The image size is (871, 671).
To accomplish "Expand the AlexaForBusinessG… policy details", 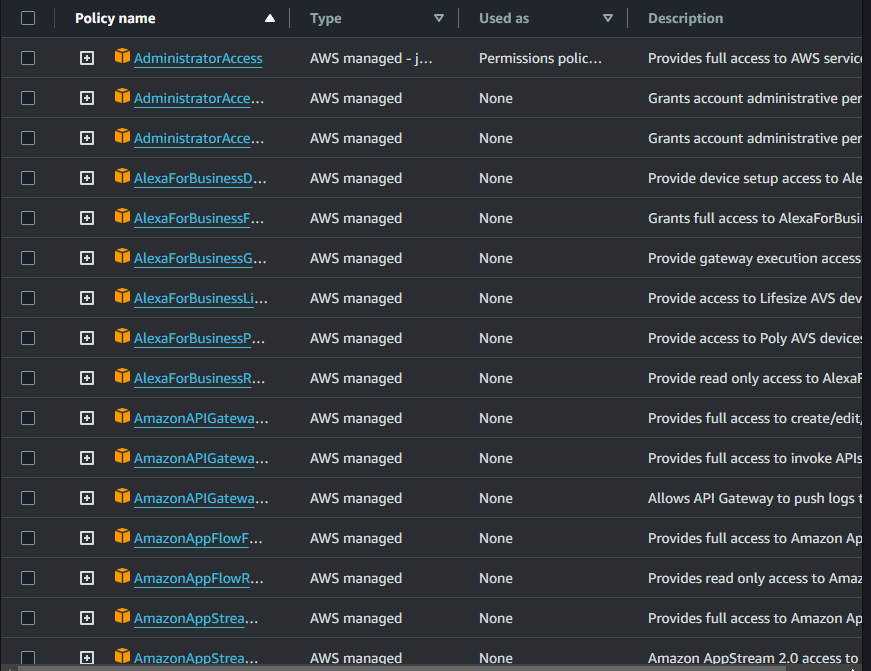I will click(87, 258).
